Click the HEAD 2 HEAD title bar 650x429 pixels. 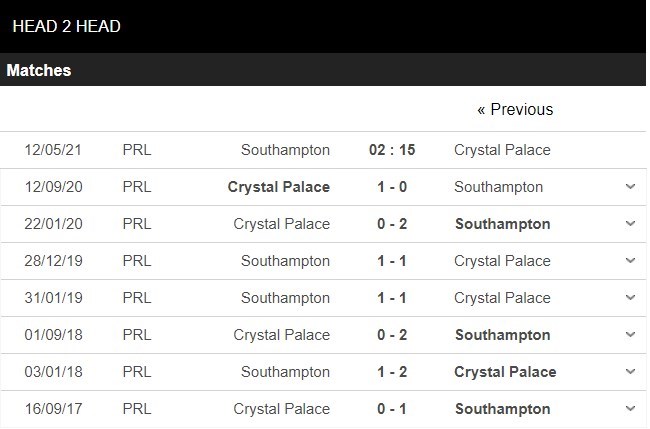point(66,27)
